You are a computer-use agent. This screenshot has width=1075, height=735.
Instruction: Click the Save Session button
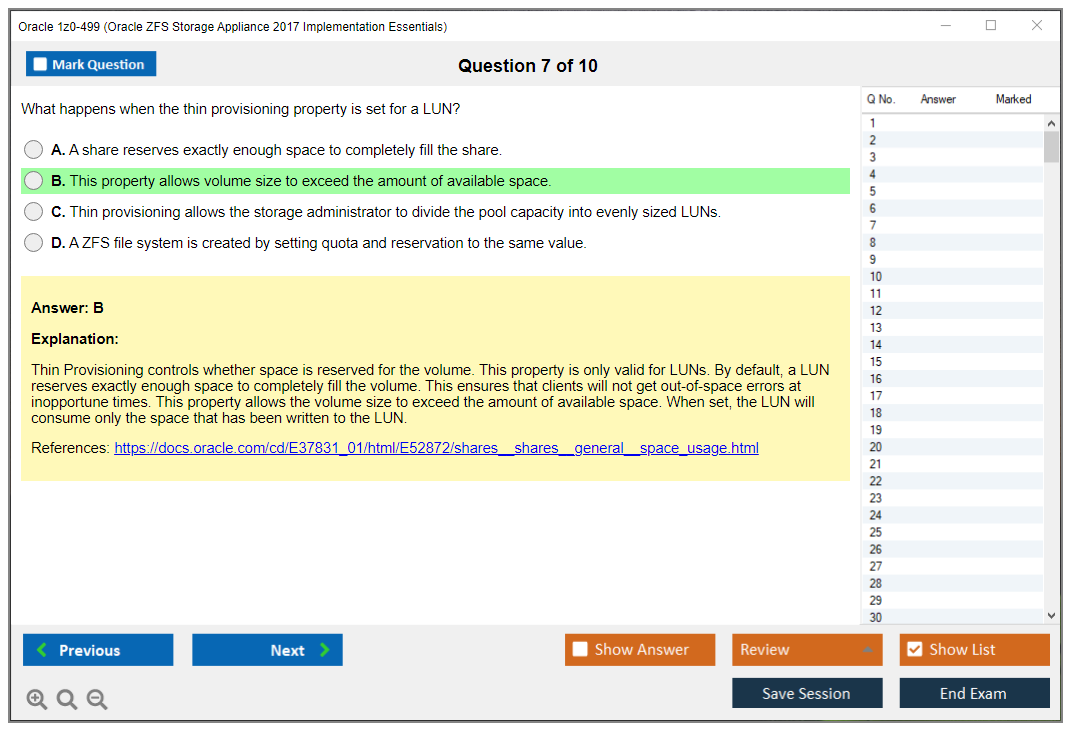pyautogui.click(x=807, y=692)
